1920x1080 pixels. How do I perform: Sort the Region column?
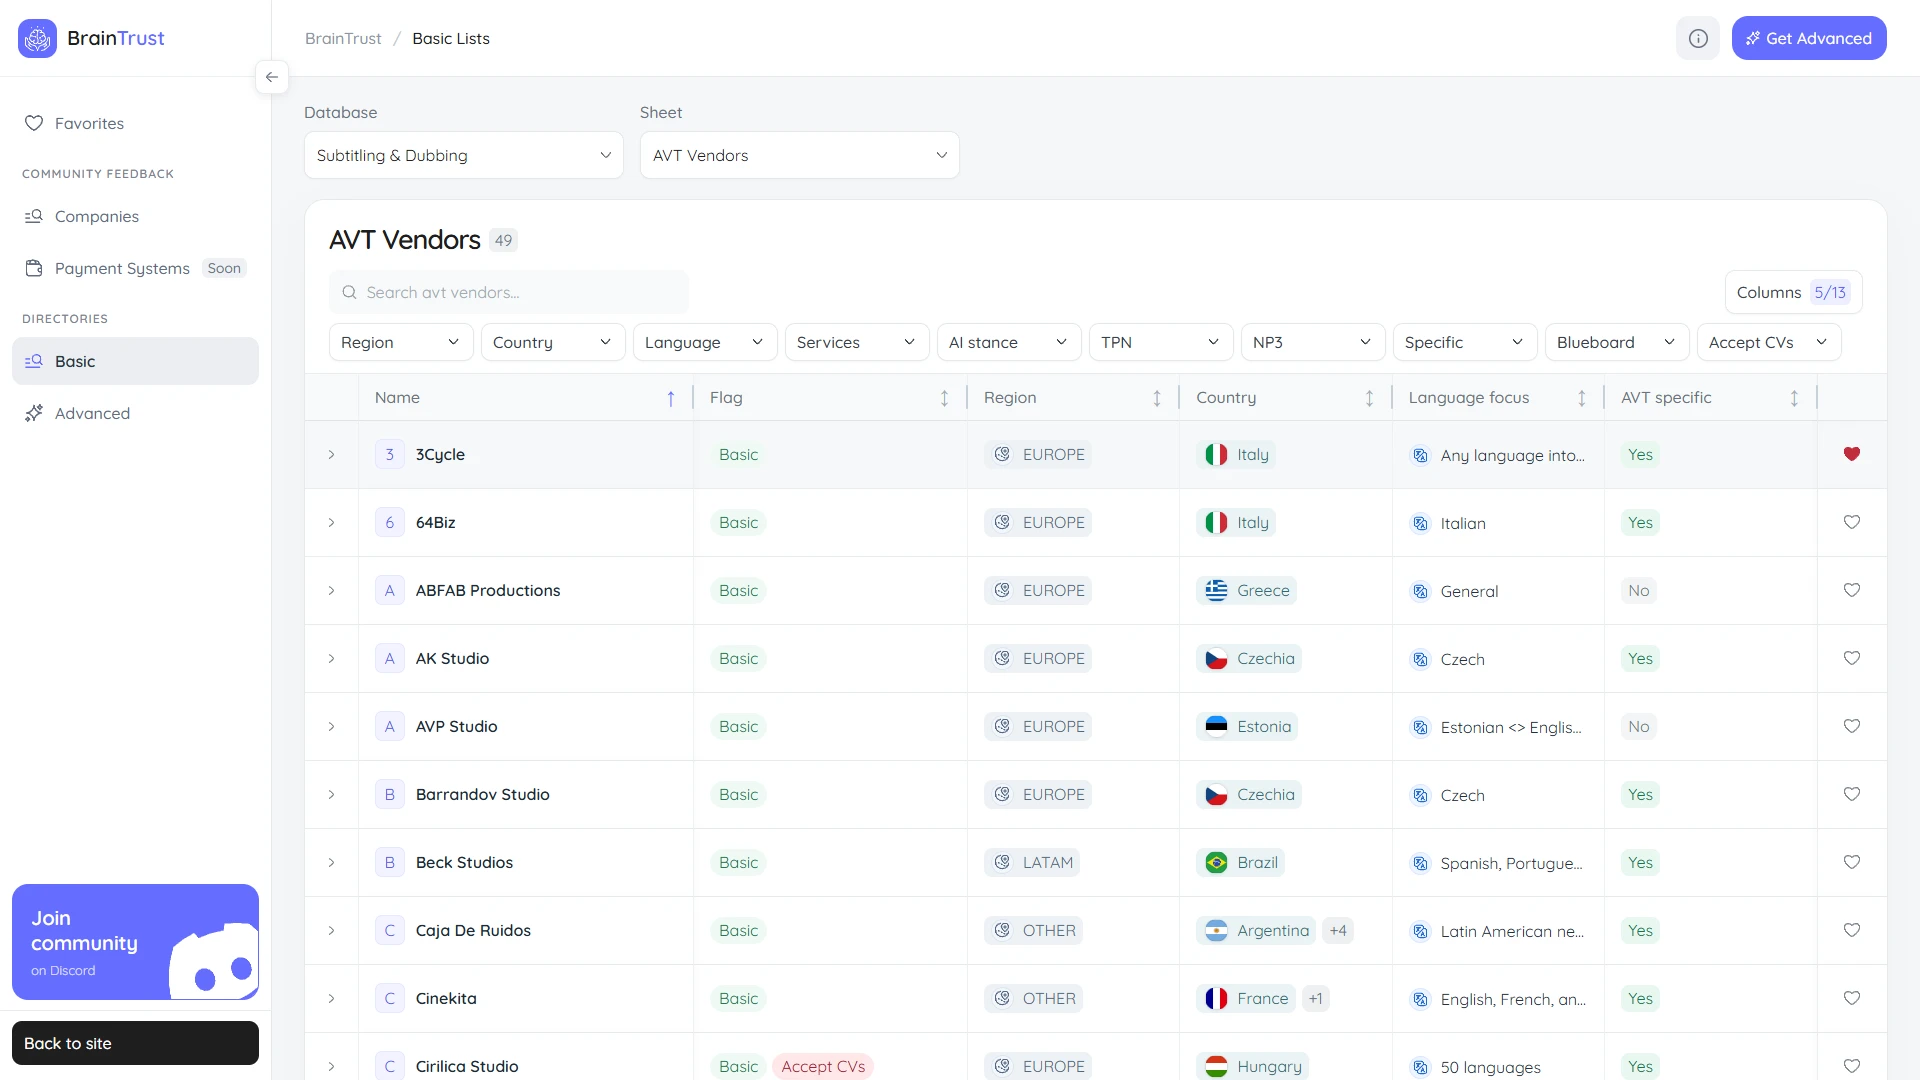click(1157, 398)
